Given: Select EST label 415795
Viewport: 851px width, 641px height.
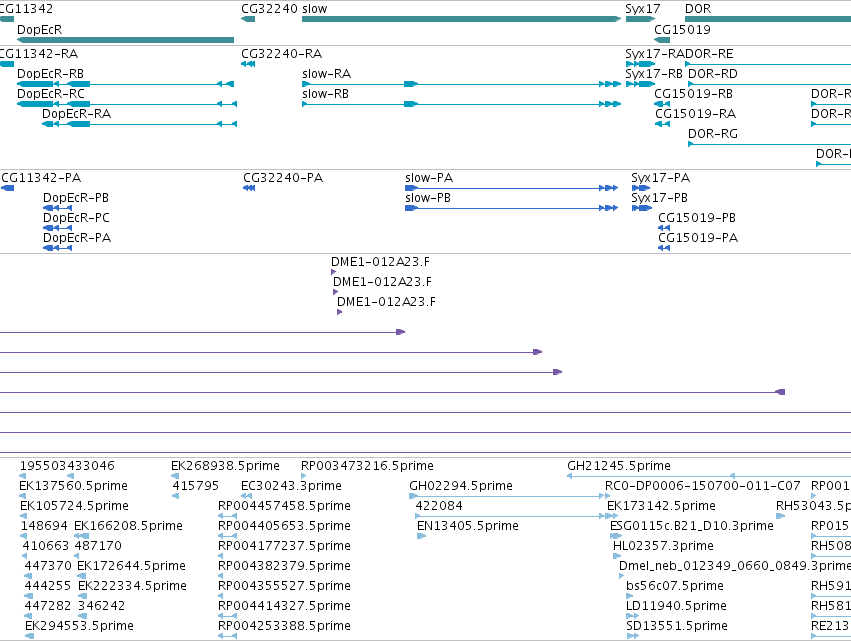Looking at the screenshot, I should tap(196, 486).
